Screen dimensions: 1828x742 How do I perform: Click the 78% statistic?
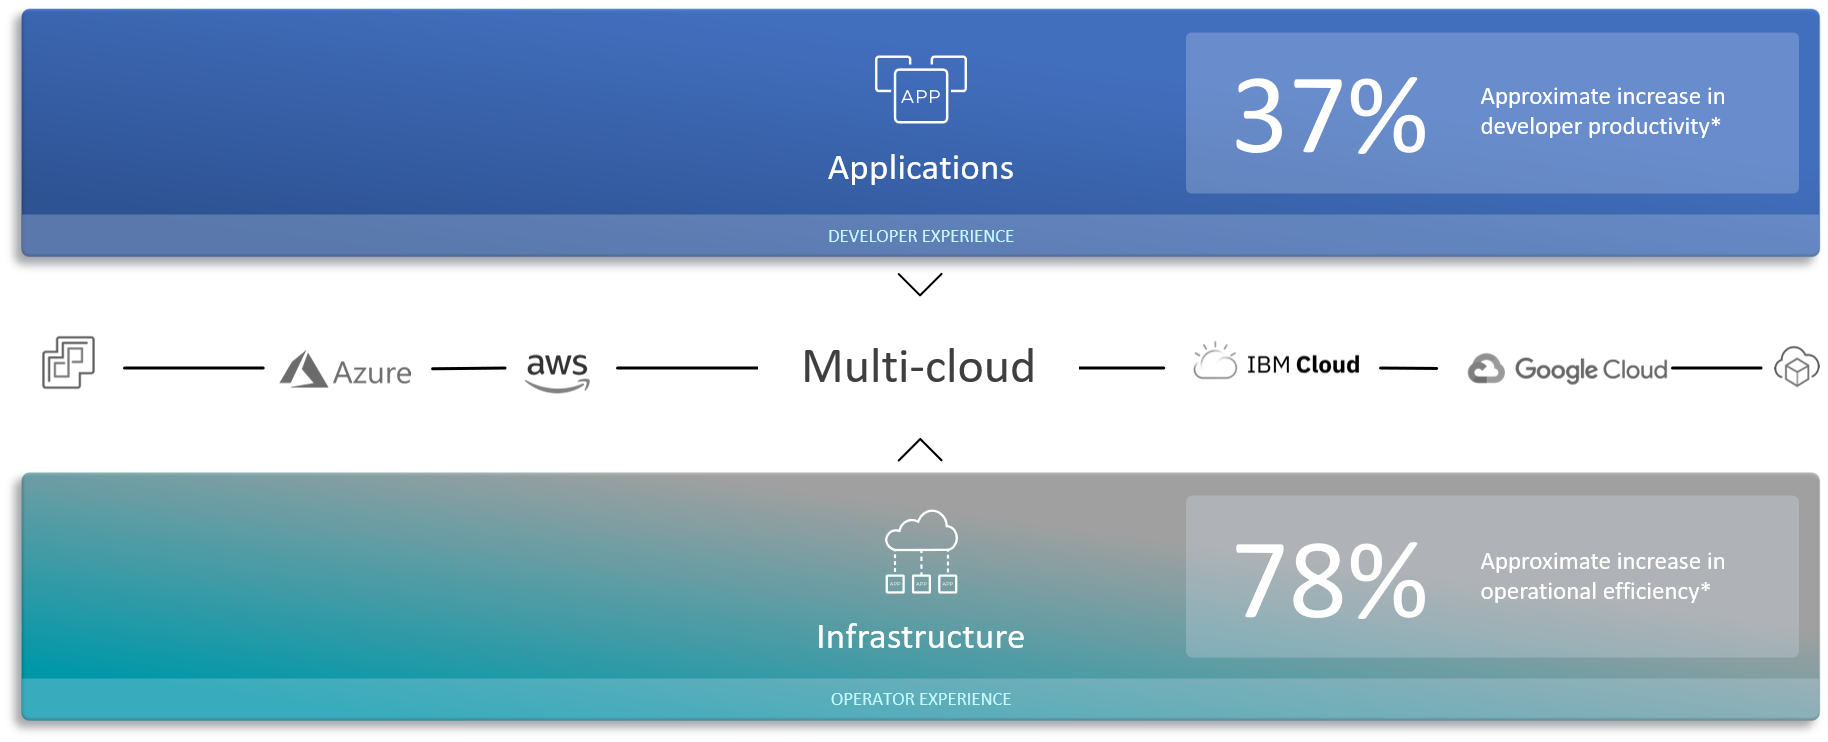1330,580
